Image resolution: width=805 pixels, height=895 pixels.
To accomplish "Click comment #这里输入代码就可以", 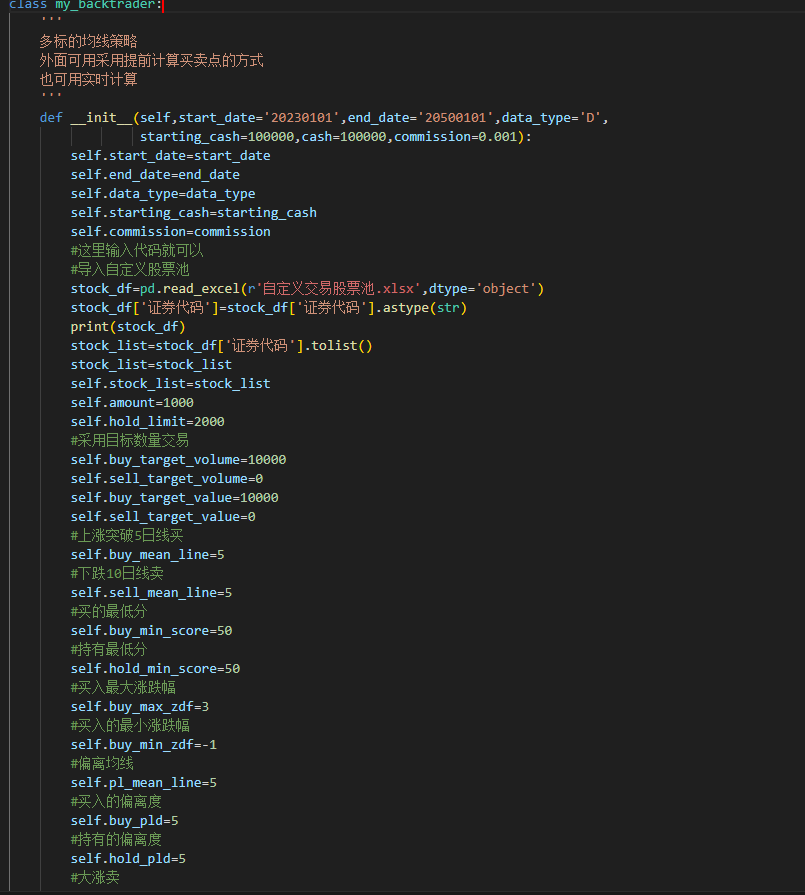I will 137,251.
